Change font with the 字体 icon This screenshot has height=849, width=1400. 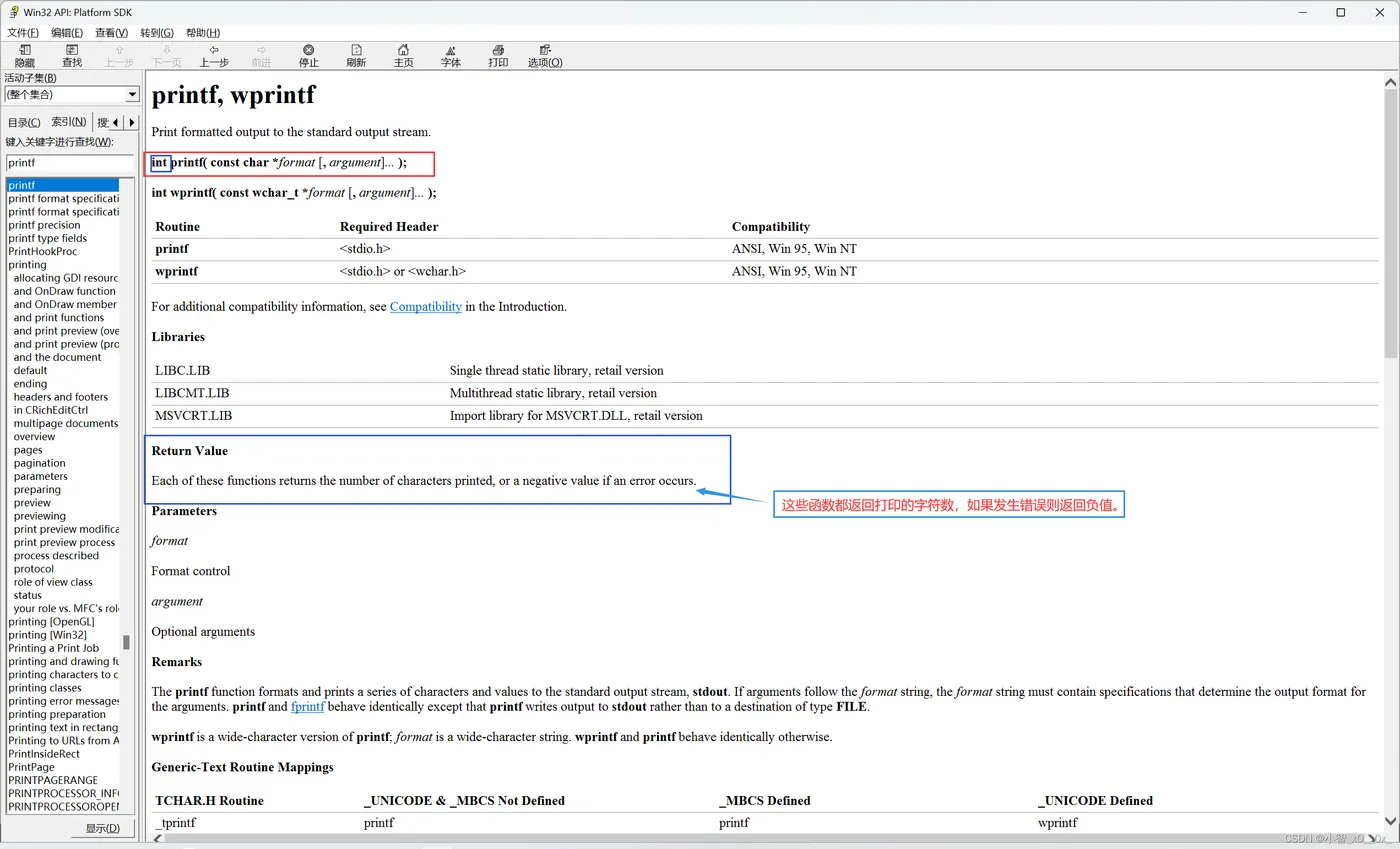[x=451, y=50]
